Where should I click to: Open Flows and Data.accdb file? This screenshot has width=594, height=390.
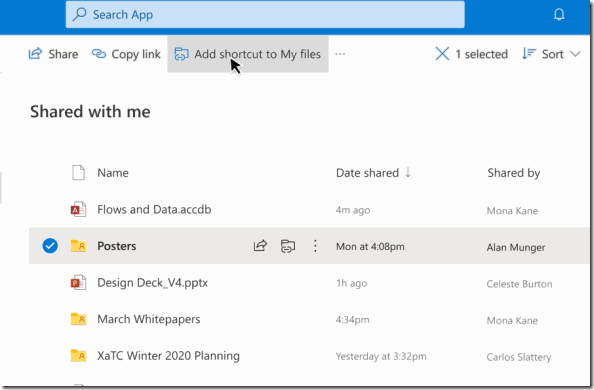(x=154, y=209)
